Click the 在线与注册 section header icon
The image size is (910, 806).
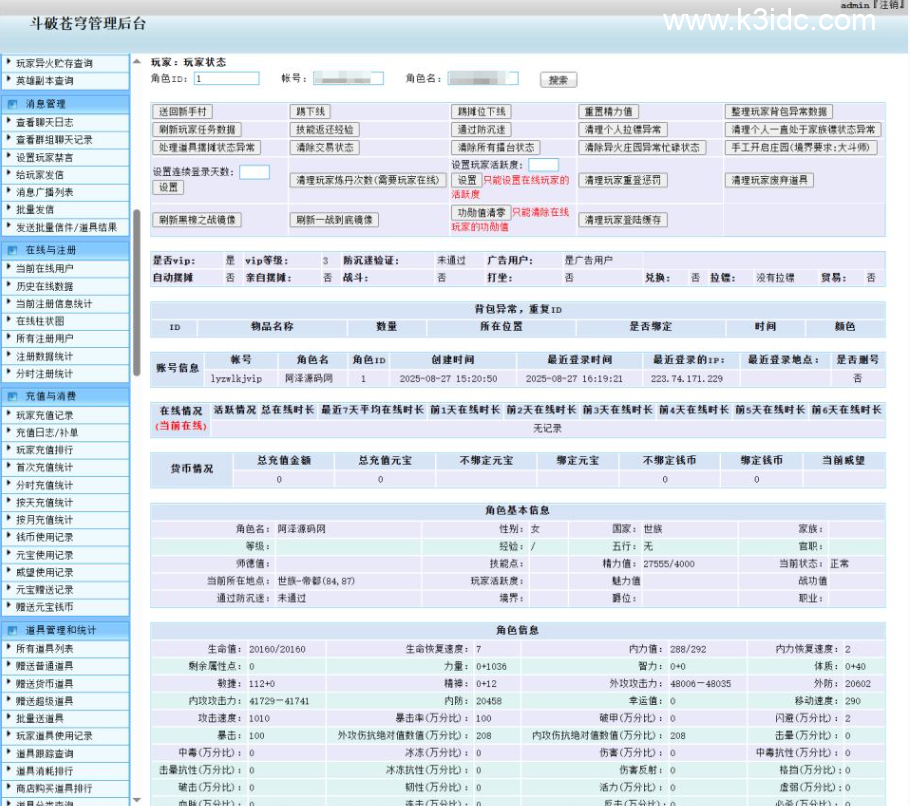[12, 250]
